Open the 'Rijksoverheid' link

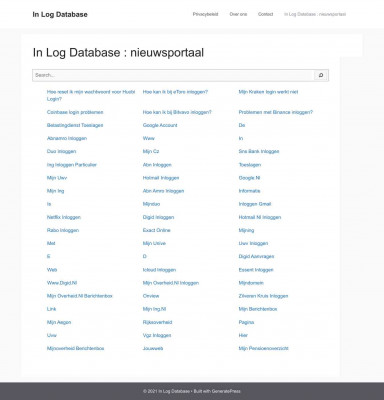(157, 322)
